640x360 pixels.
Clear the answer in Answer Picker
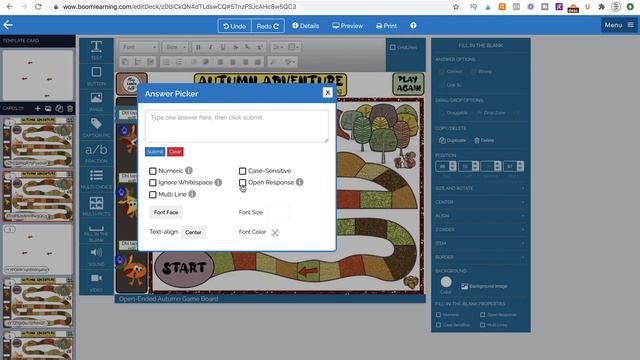click(175, 152)
